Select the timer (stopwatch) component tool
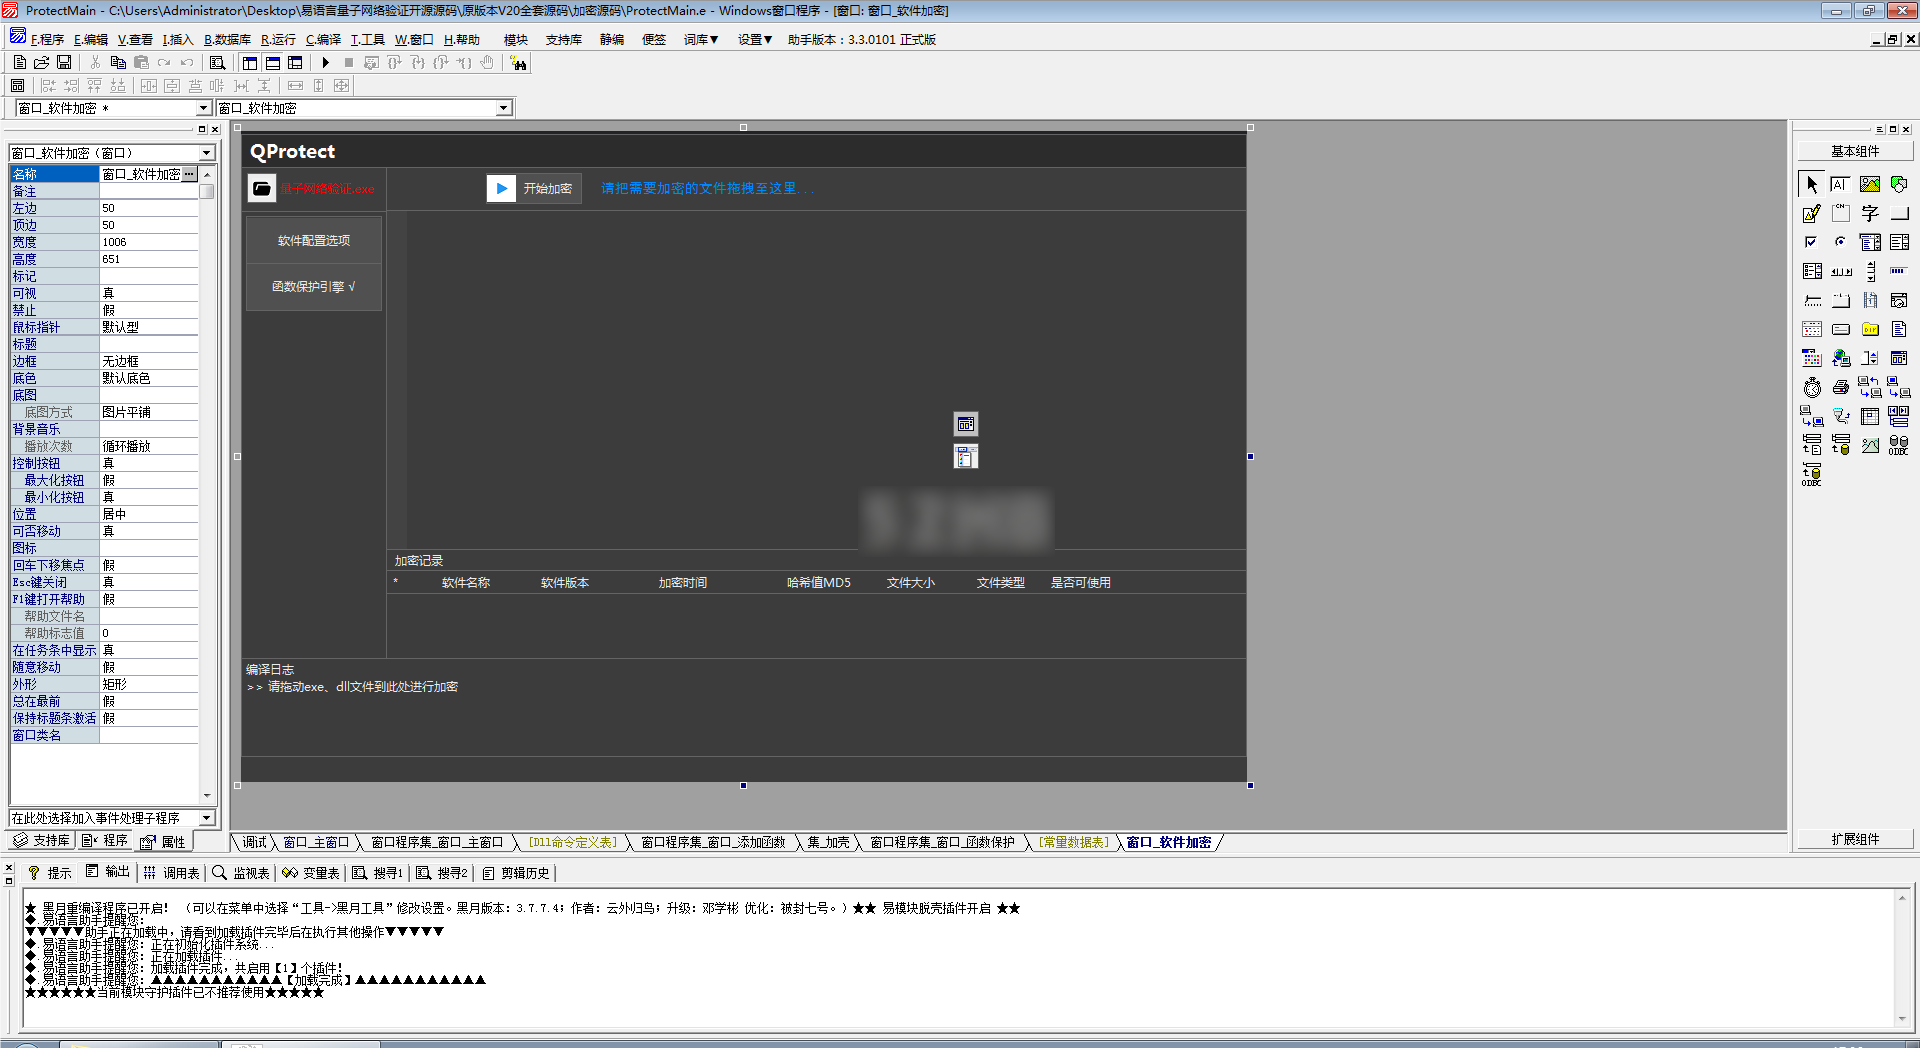1920x1048 pixels. click(1812, 387)
